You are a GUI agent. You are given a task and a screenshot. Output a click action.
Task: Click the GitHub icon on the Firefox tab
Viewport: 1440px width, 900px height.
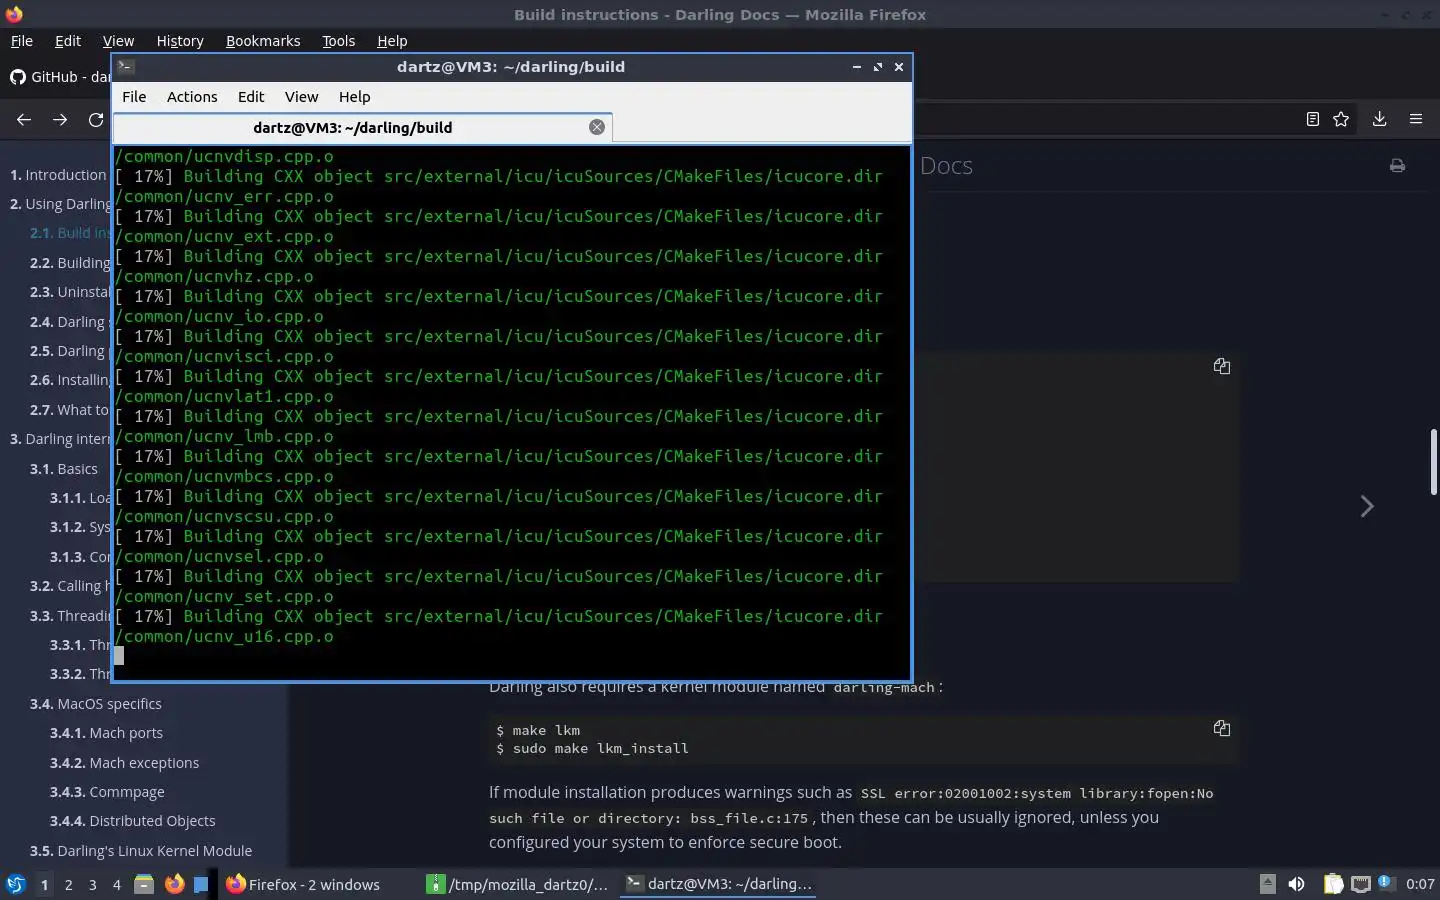pyautogui.click(x=18, y=77)
